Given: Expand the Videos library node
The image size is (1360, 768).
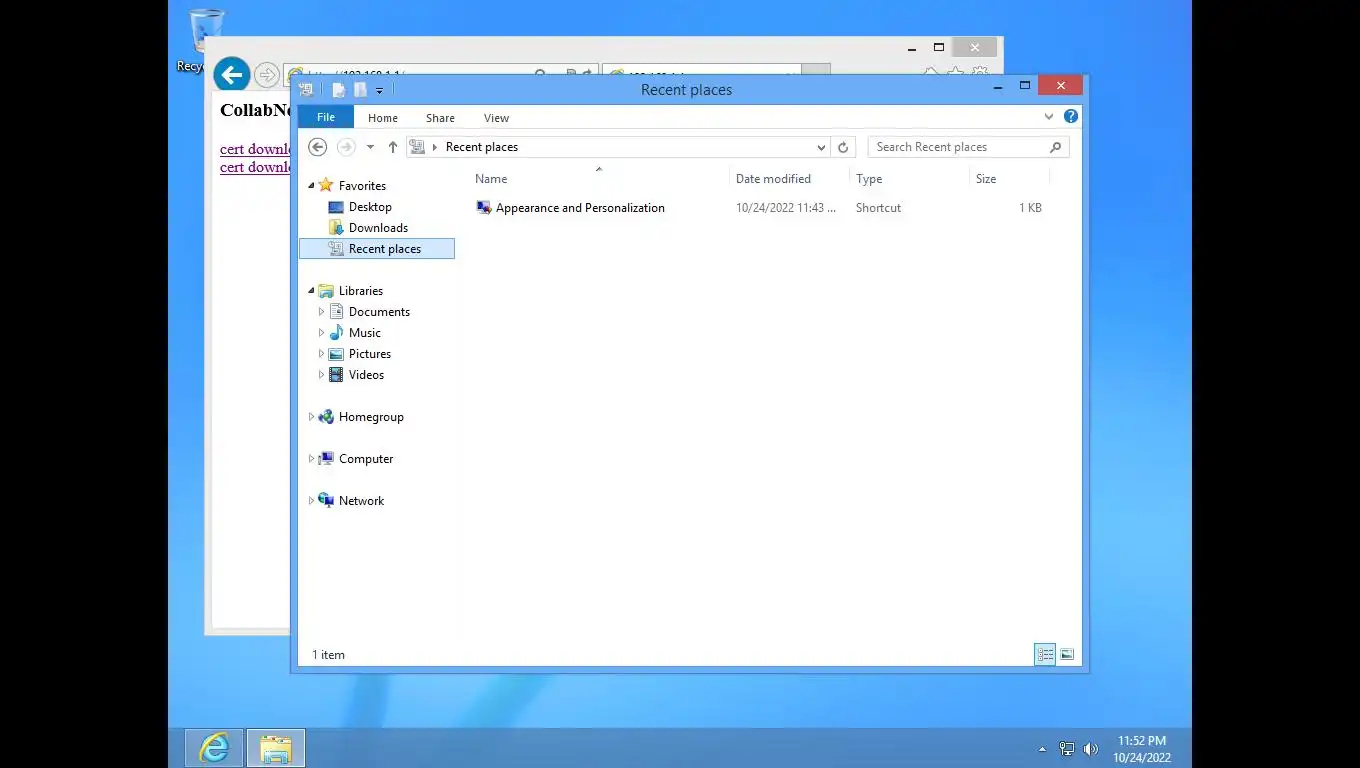Looking at the screenshot, I should (x=321, y=375).
